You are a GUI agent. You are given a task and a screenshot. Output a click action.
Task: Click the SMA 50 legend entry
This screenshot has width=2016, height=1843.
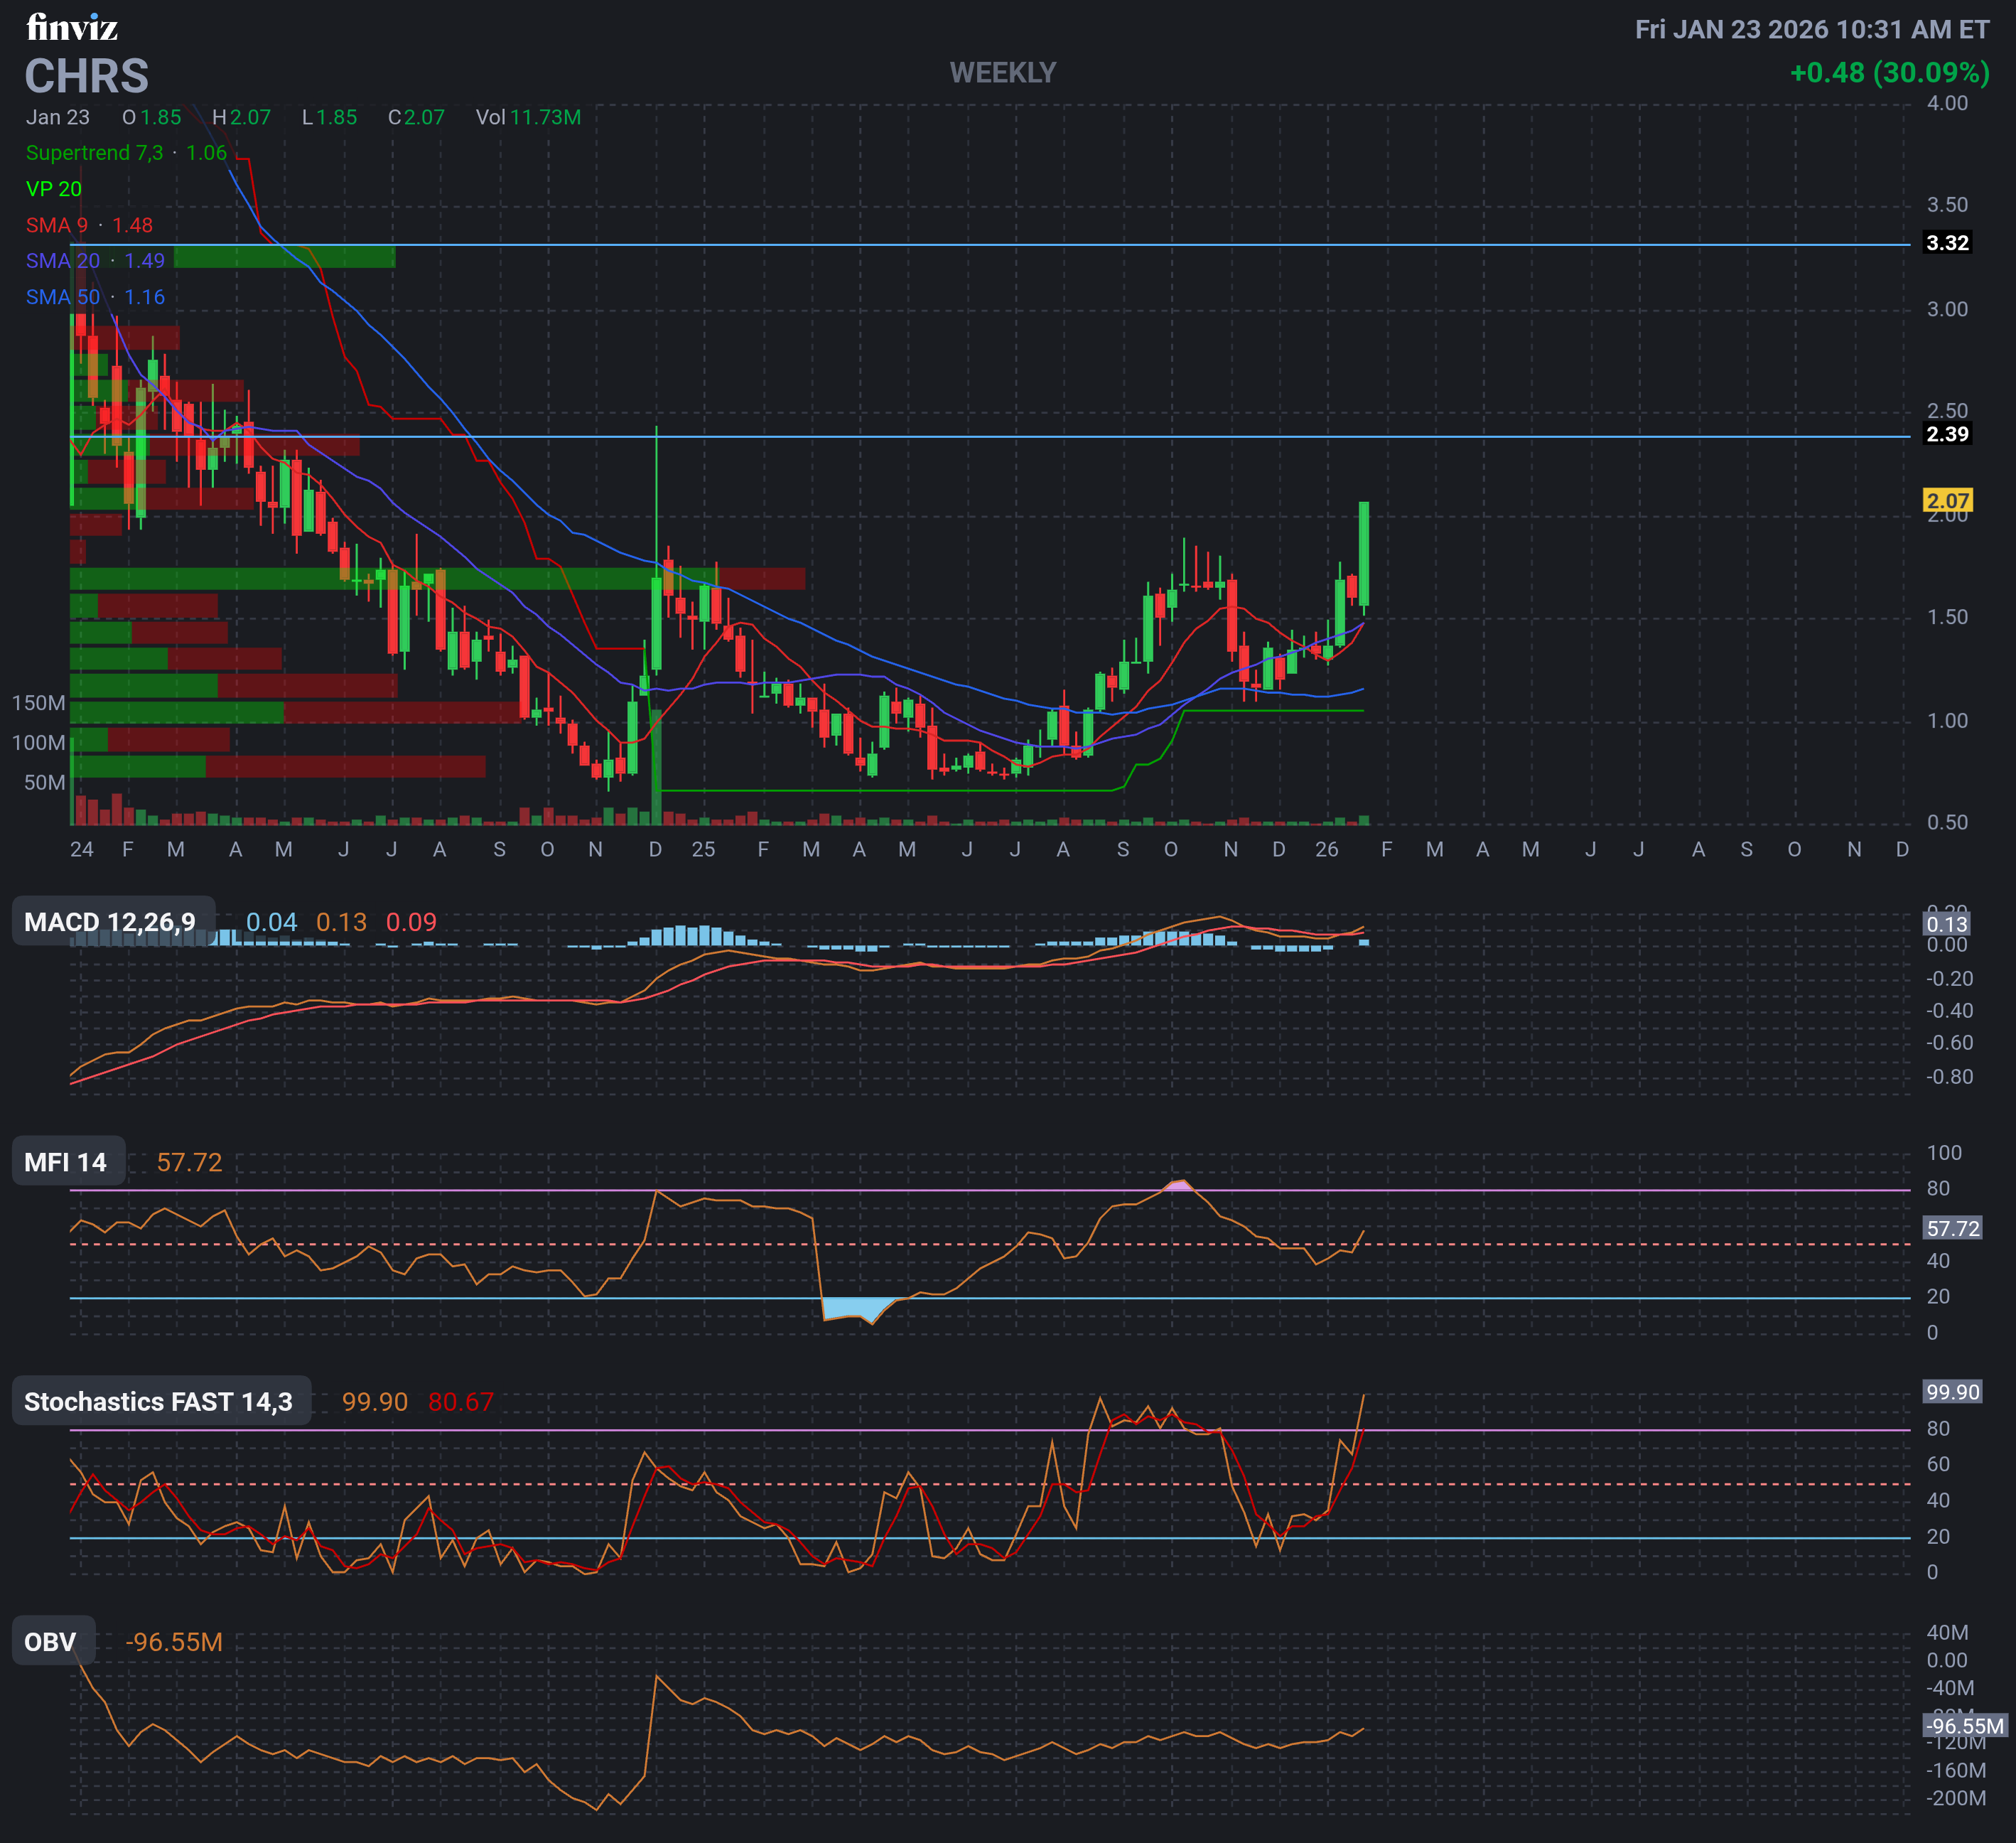63,297
